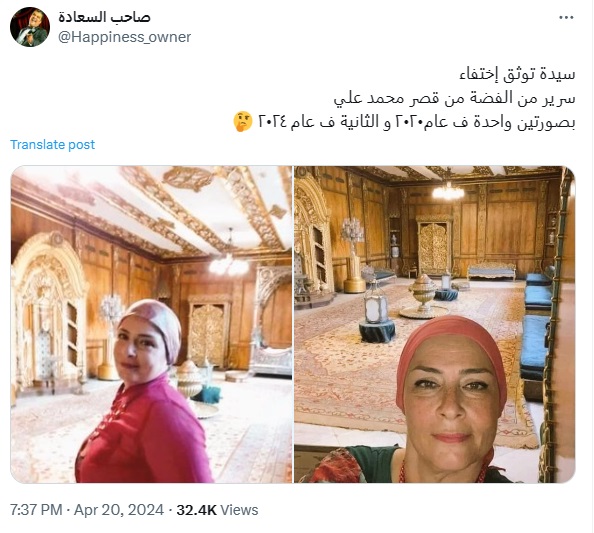Click the first line of post text سيدة توثق إختفاء
The height and width of the screenshot is (533, 594).
[517, 73]
